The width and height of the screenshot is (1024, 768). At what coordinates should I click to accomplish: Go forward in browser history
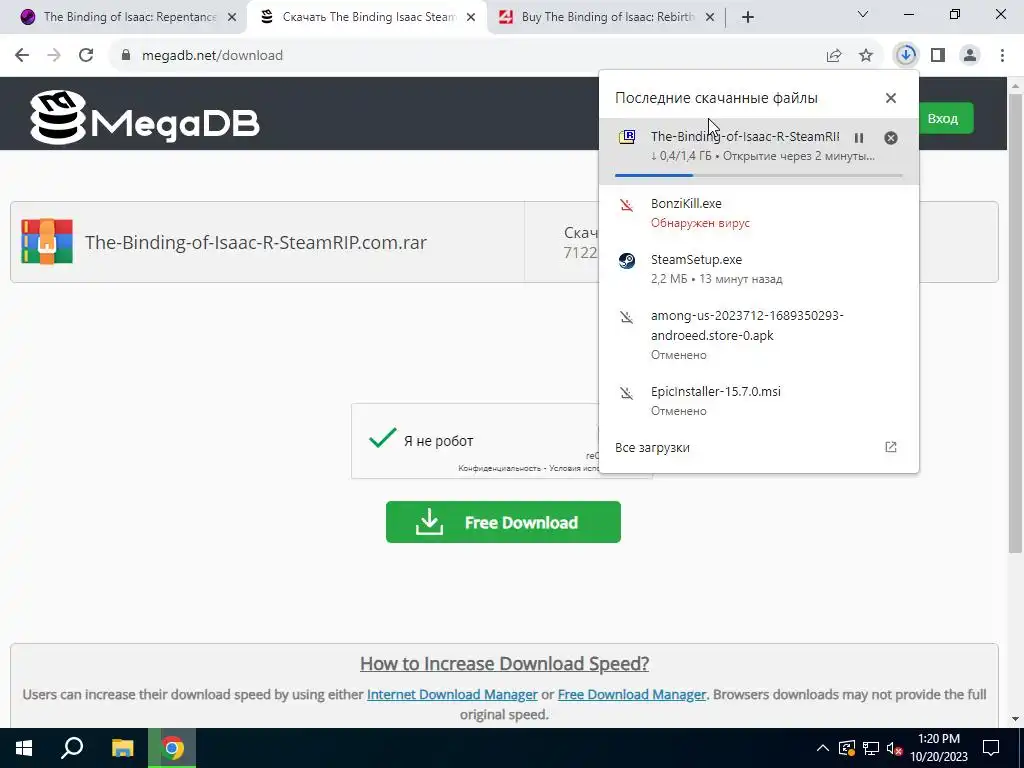pyautogui.click(x=54, y=56)
